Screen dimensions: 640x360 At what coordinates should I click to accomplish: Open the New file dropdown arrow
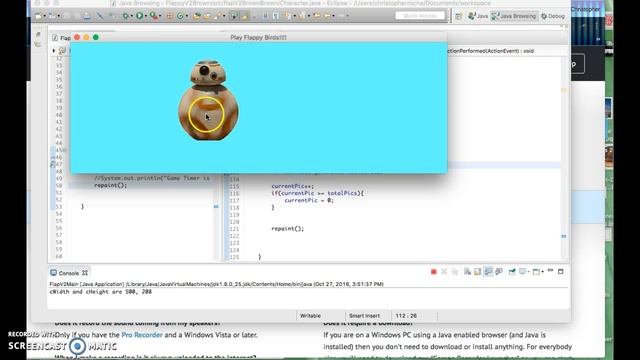(44, 16)
